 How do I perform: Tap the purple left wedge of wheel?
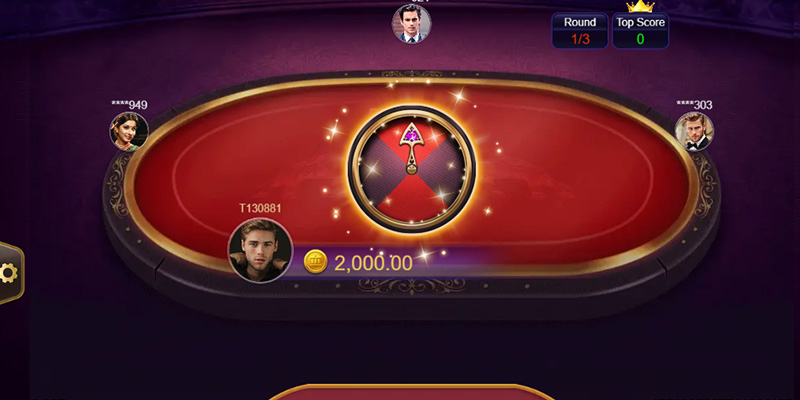(x=378, y=168)
